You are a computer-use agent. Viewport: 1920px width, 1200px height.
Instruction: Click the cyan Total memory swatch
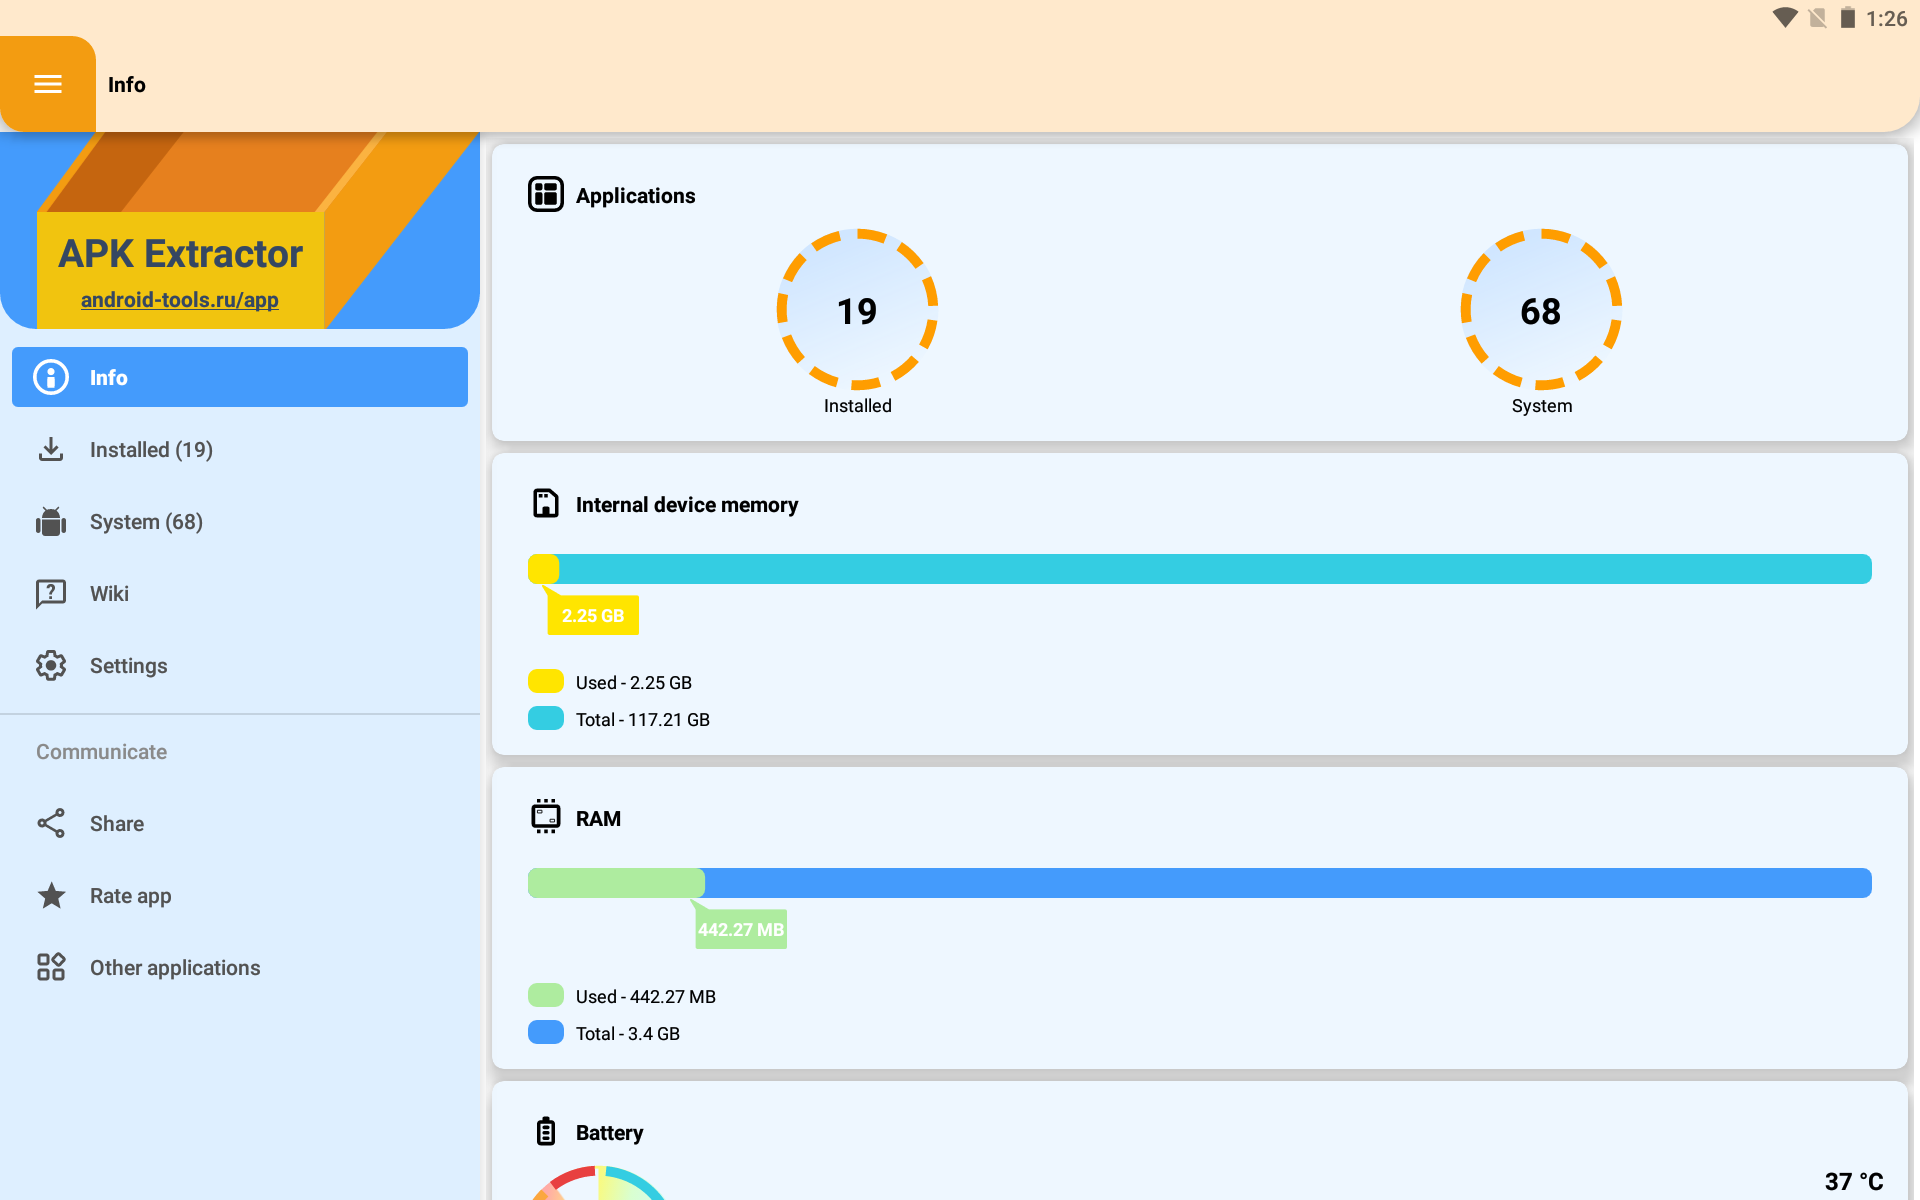(x=546, y=719)
